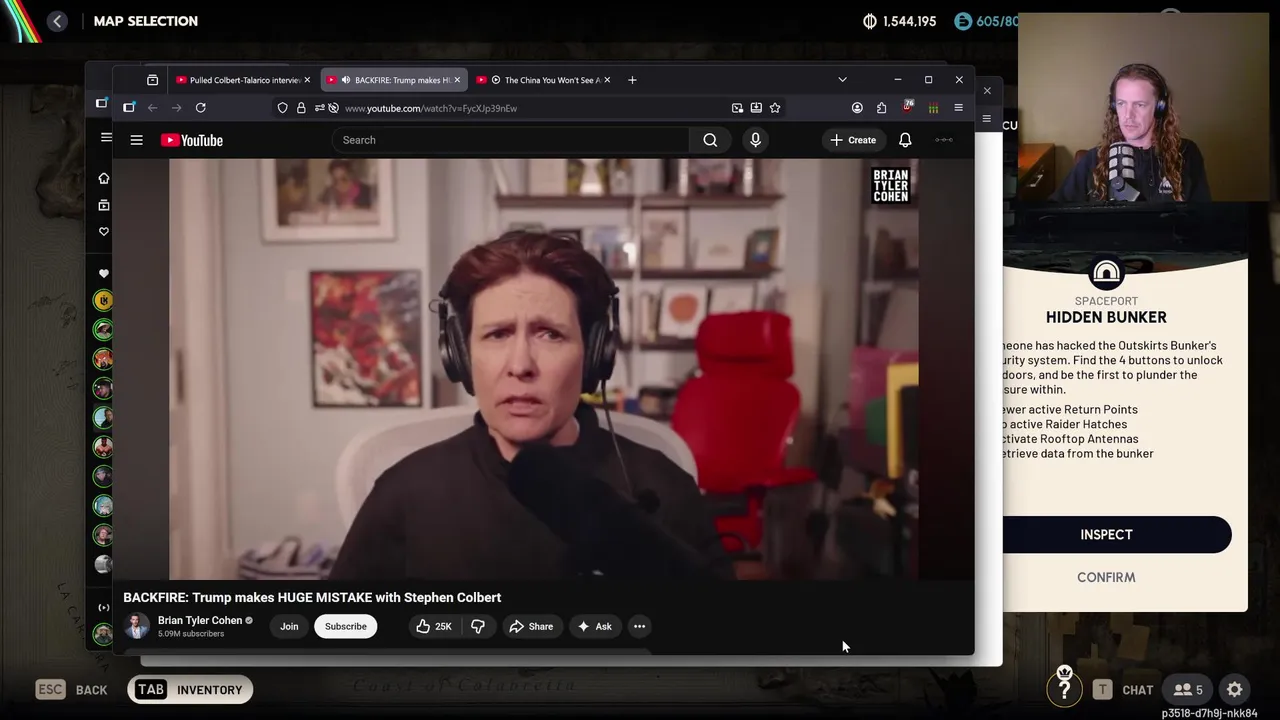Expand the list all tabs chevron
The image size is (1280, 720).
pos(842,80)
